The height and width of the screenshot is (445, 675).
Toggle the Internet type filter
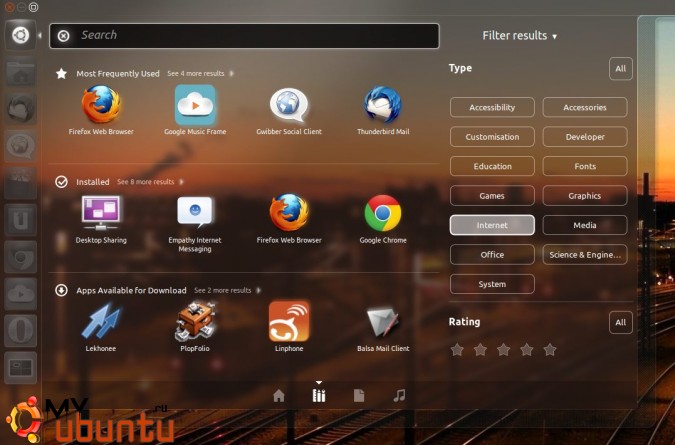(492, 225)
